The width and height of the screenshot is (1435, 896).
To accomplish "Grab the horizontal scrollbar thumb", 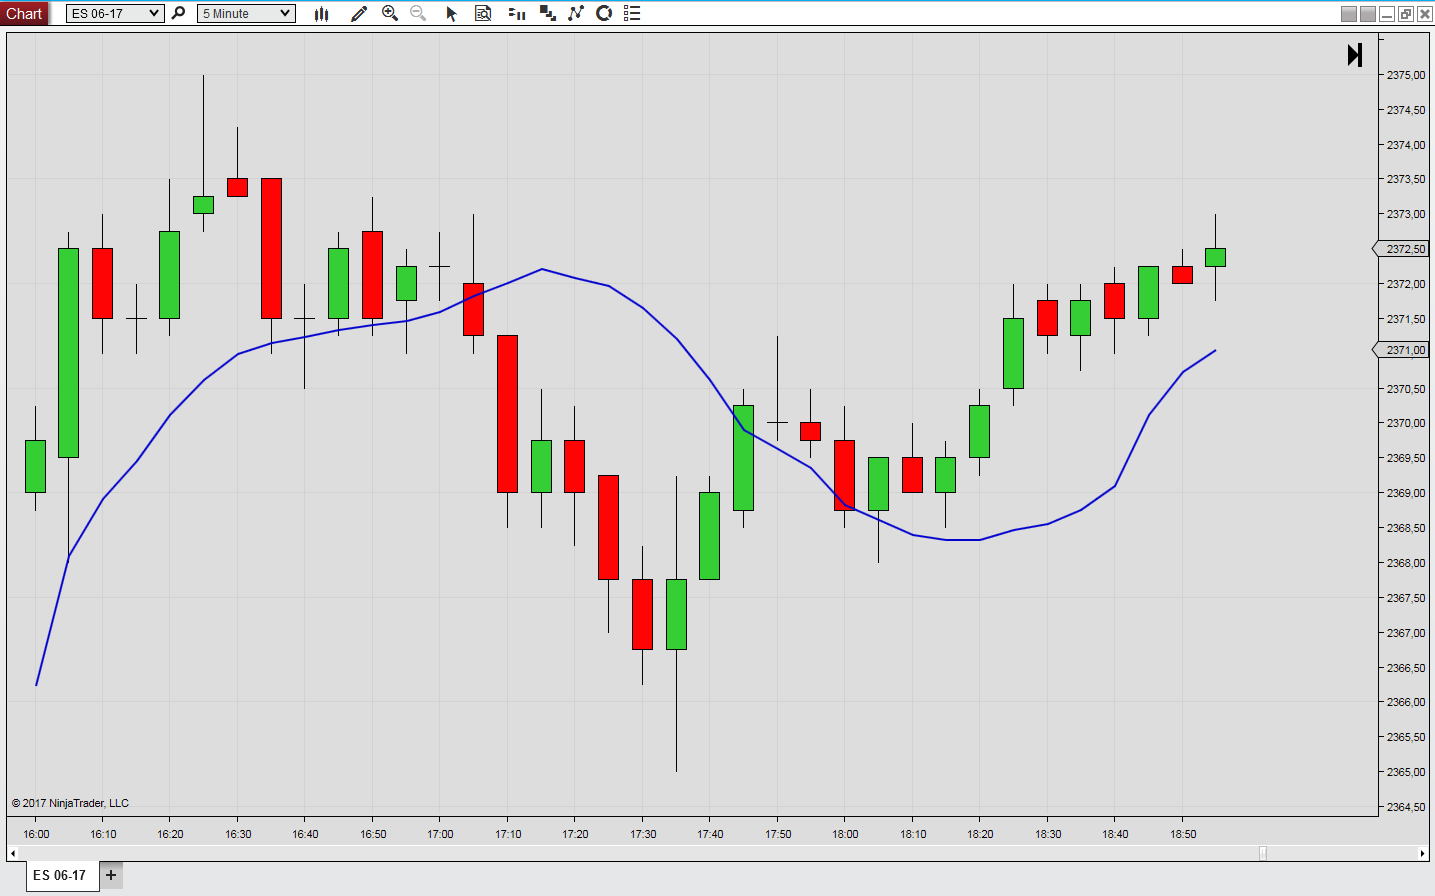I will coord(1262,853).
